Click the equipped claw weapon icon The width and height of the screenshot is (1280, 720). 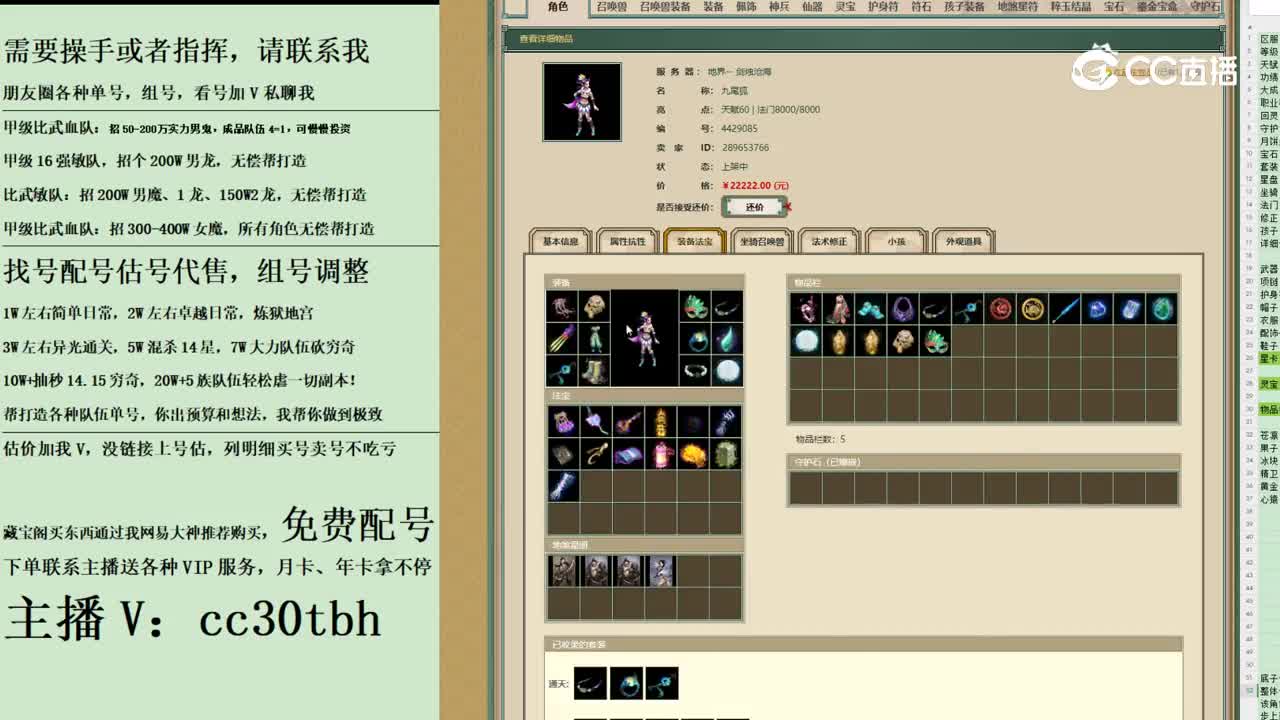point(562,338)
